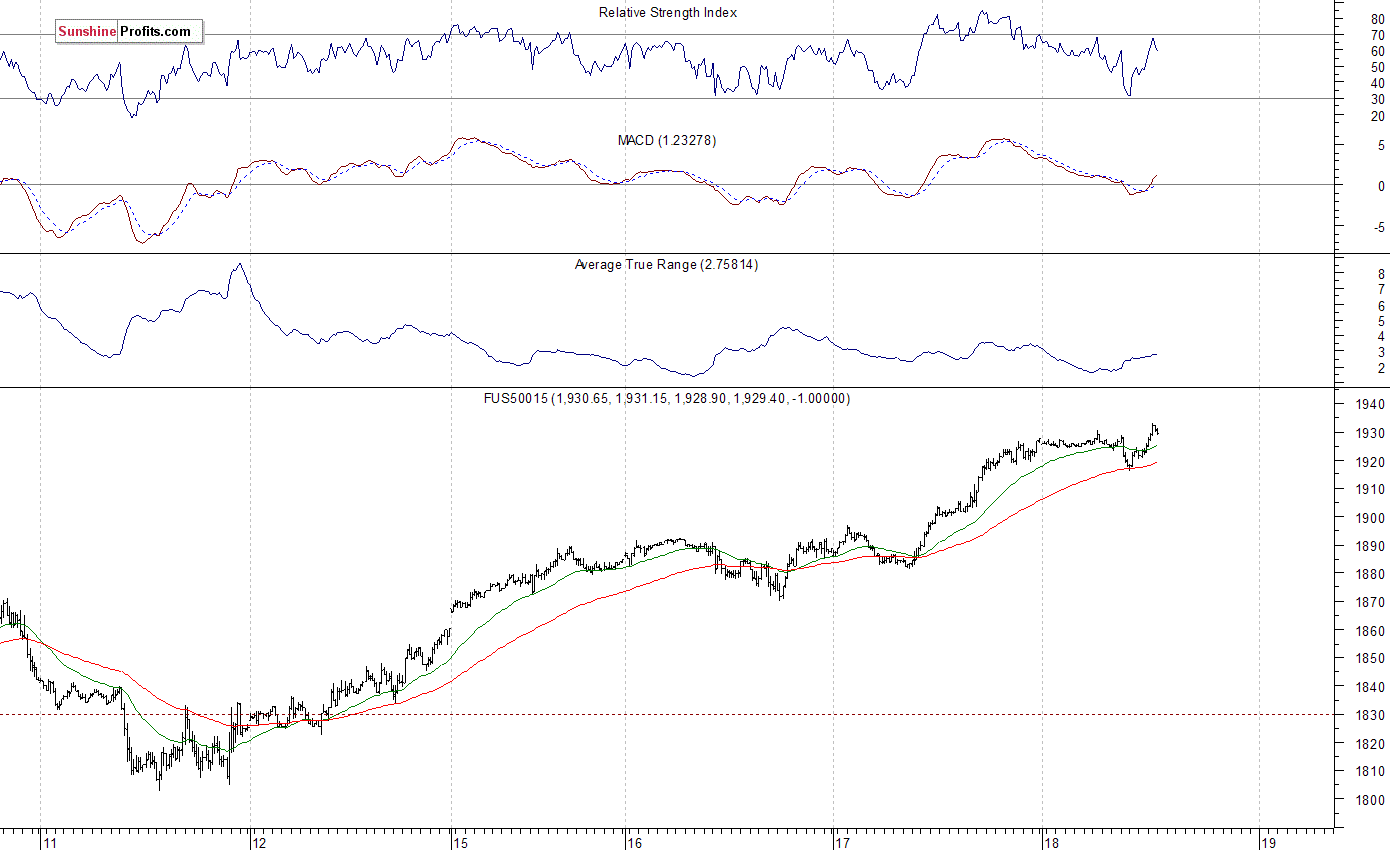Click the 1910 price axis label

1368,490
